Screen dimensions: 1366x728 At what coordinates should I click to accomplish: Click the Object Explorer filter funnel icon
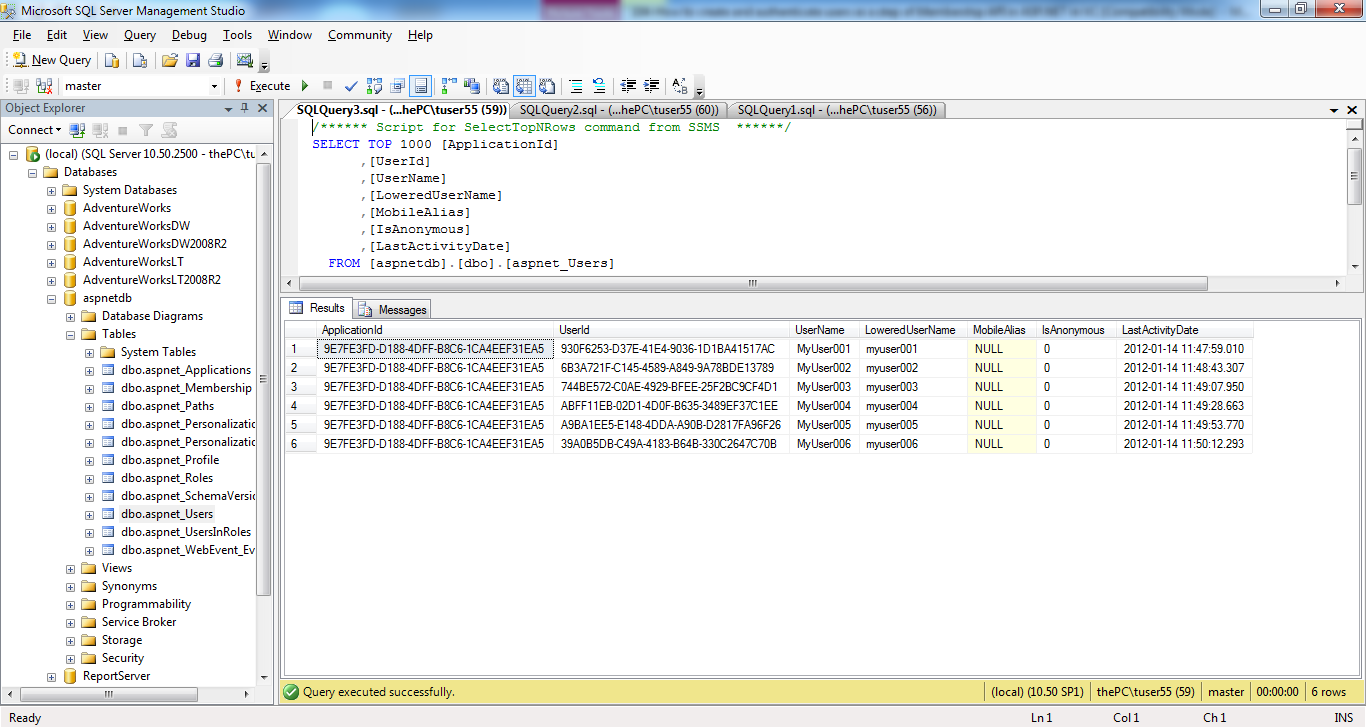pos(146,130)
